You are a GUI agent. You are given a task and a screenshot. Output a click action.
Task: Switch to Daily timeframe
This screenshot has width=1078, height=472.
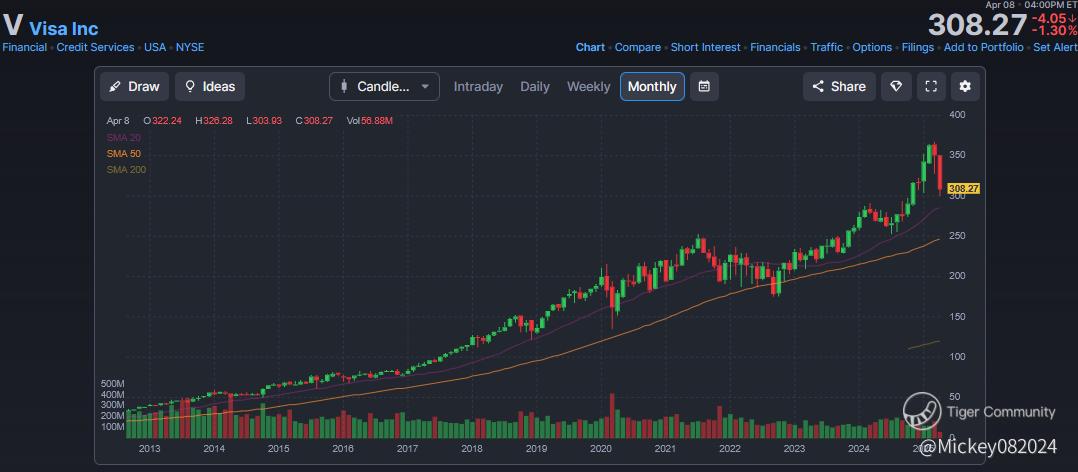pos(535,87)
